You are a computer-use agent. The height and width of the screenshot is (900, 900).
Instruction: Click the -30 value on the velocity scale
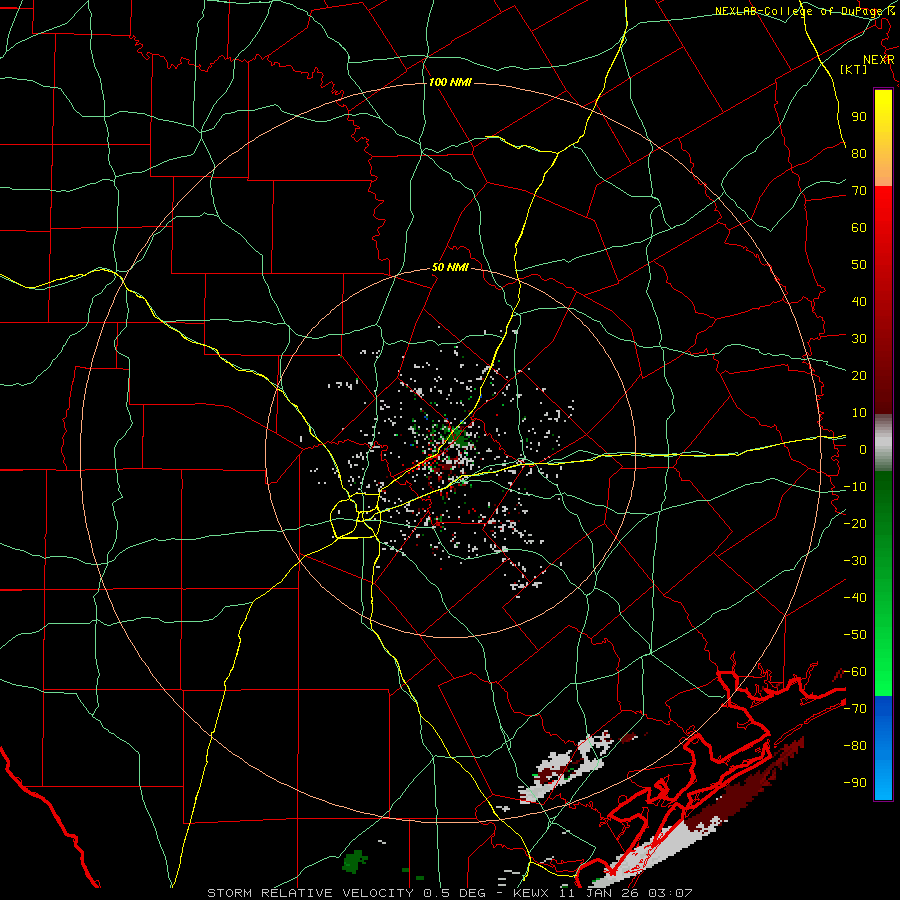point(855,561)
